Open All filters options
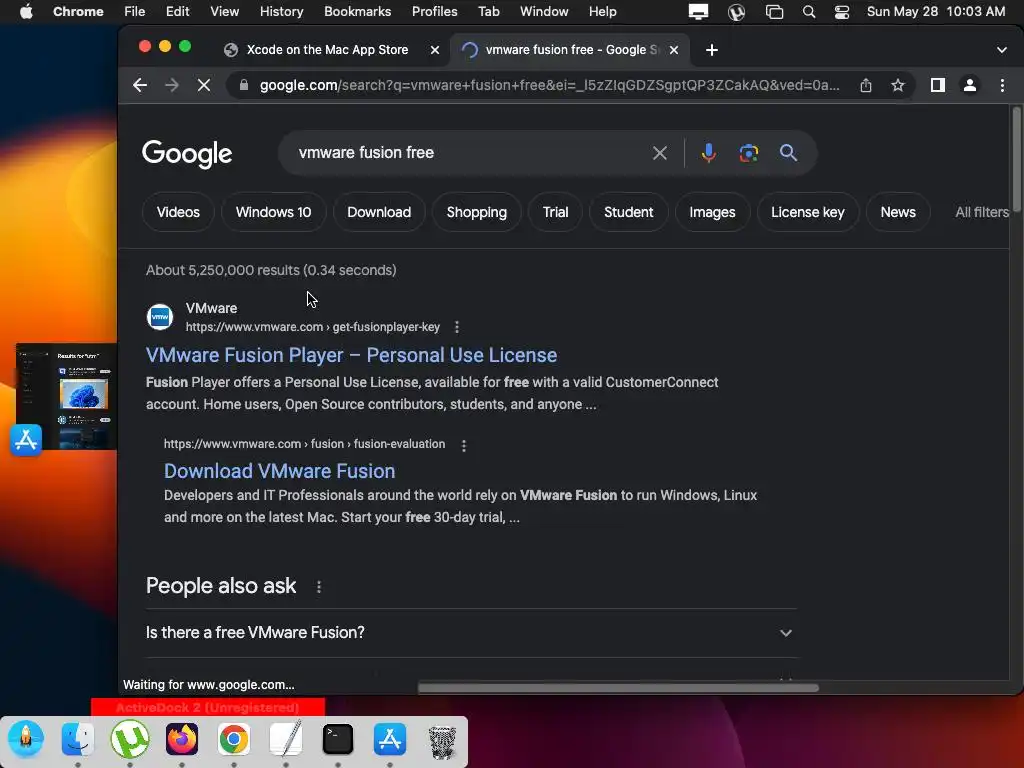Viewport: 1024px width, 768px height. (x=982, y=212)
